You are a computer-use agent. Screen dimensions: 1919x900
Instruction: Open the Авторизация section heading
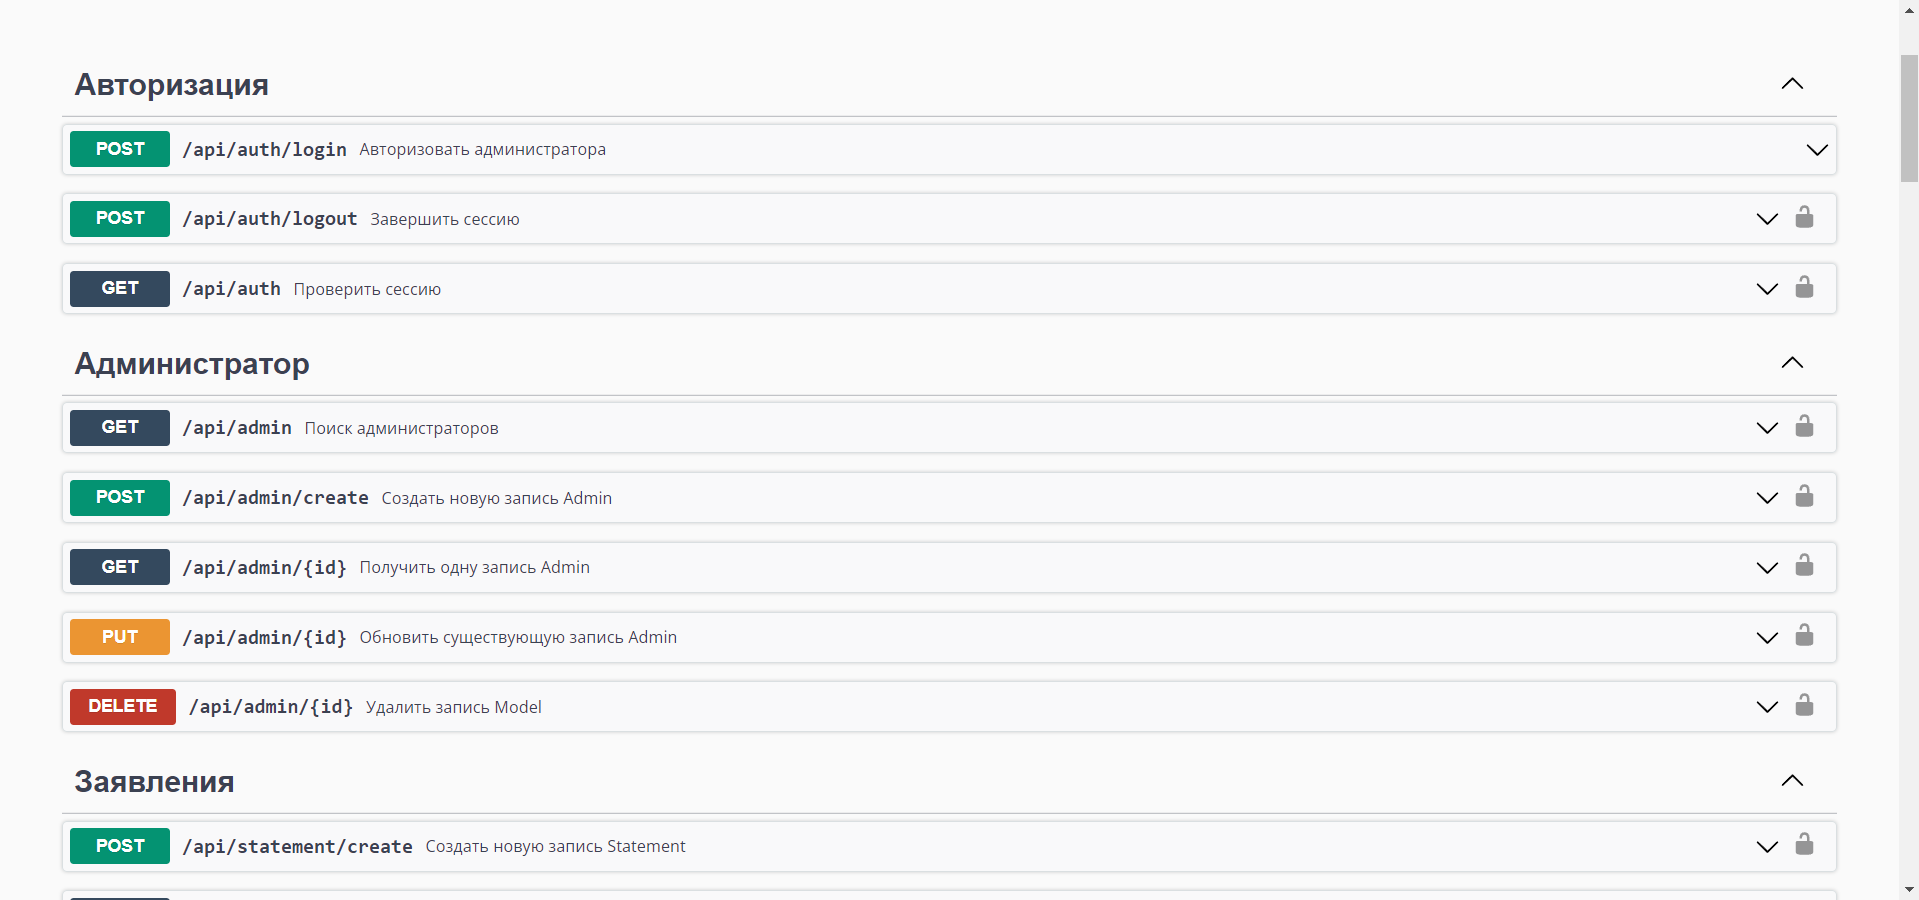point(172,85)
